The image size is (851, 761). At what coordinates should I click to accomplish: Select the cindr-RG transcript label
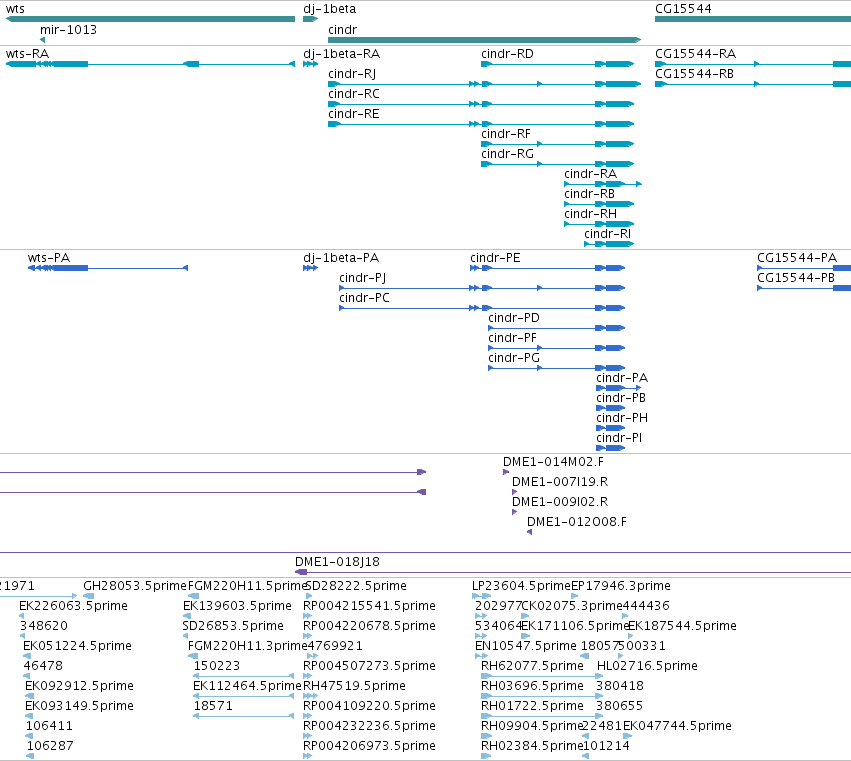(507, 154)
